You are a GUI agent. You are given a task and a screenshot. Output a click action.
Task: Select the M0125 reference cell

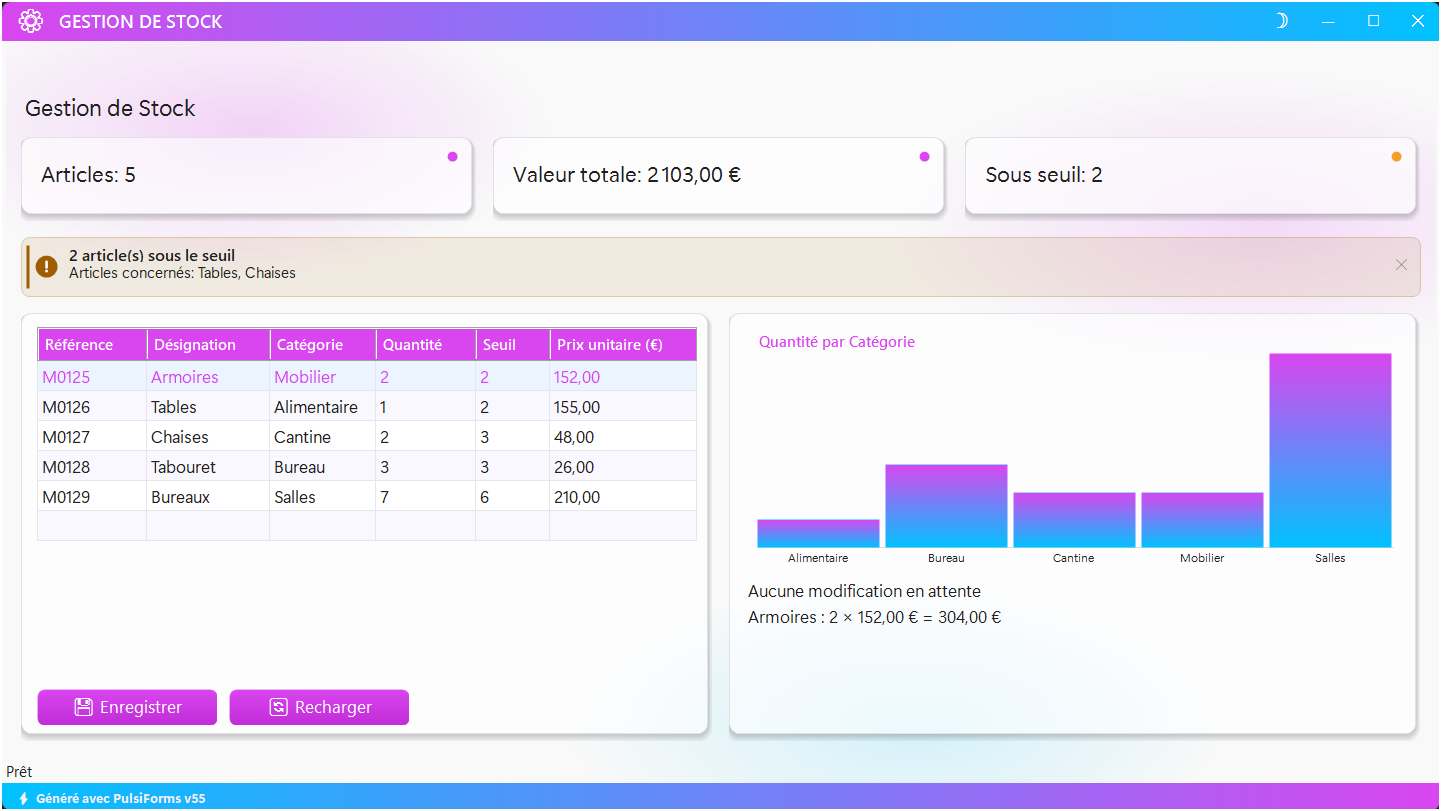(92, 377)
